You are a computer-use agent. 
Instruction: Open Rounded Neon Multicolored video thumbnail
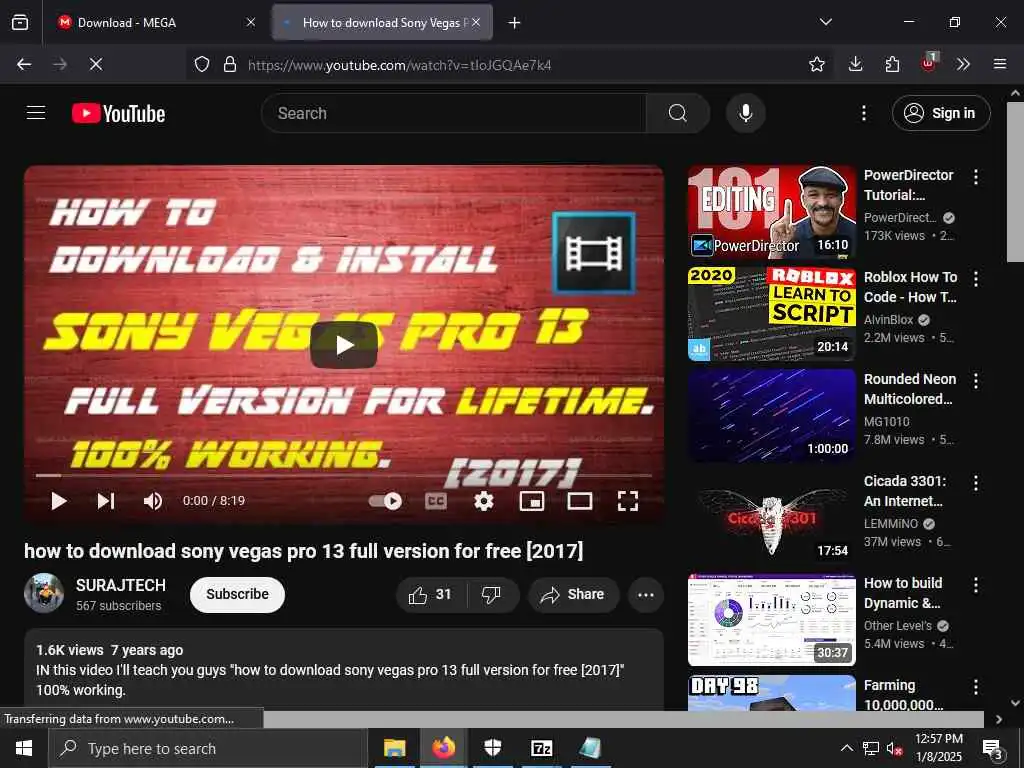[771, 416]
